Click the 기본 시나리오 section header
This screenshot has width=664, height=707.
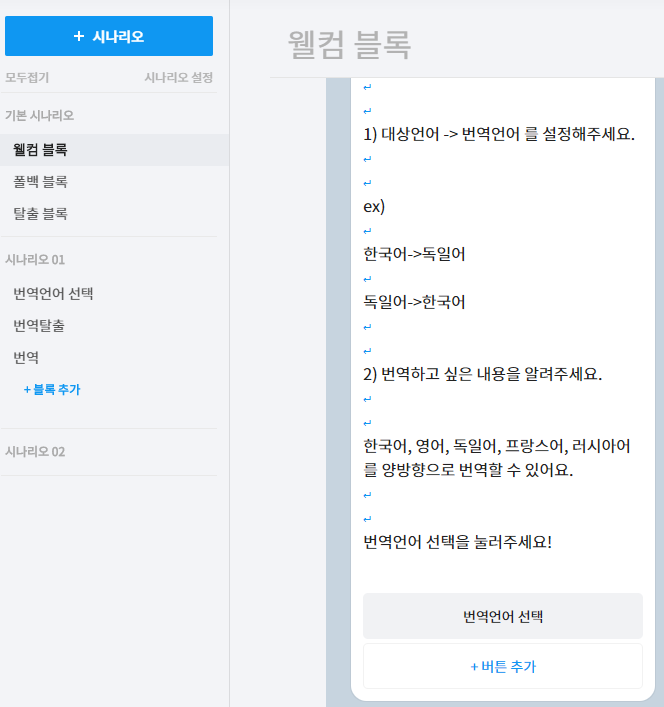pos(39,115)
